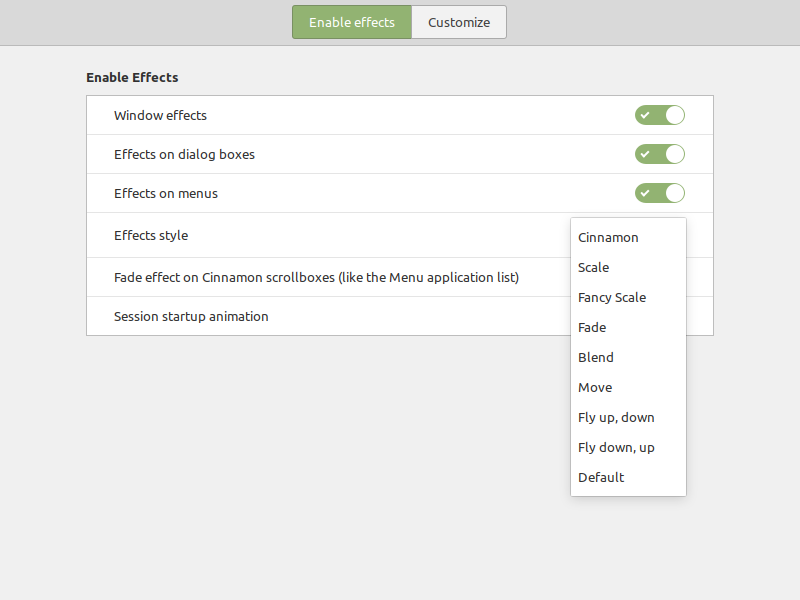Choose Scale as the effects style
This screenshot has width=800, height=600.
[593, 267]
